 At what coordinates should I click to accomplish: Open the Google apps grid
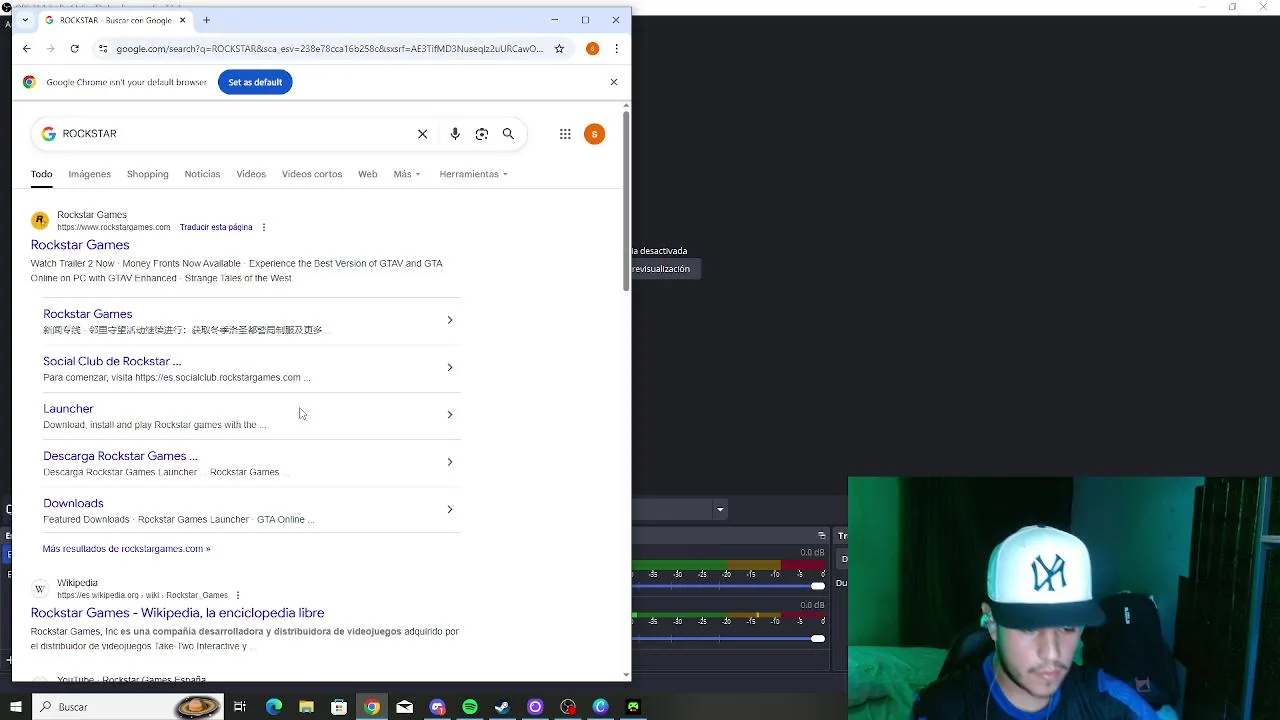tap(565, 134)
